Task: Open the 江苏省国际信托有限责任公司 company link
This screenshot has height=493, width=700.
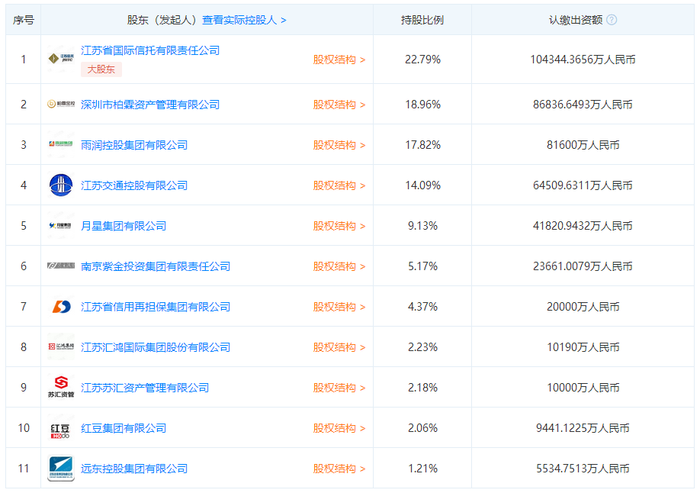Action: coord(150,50)
